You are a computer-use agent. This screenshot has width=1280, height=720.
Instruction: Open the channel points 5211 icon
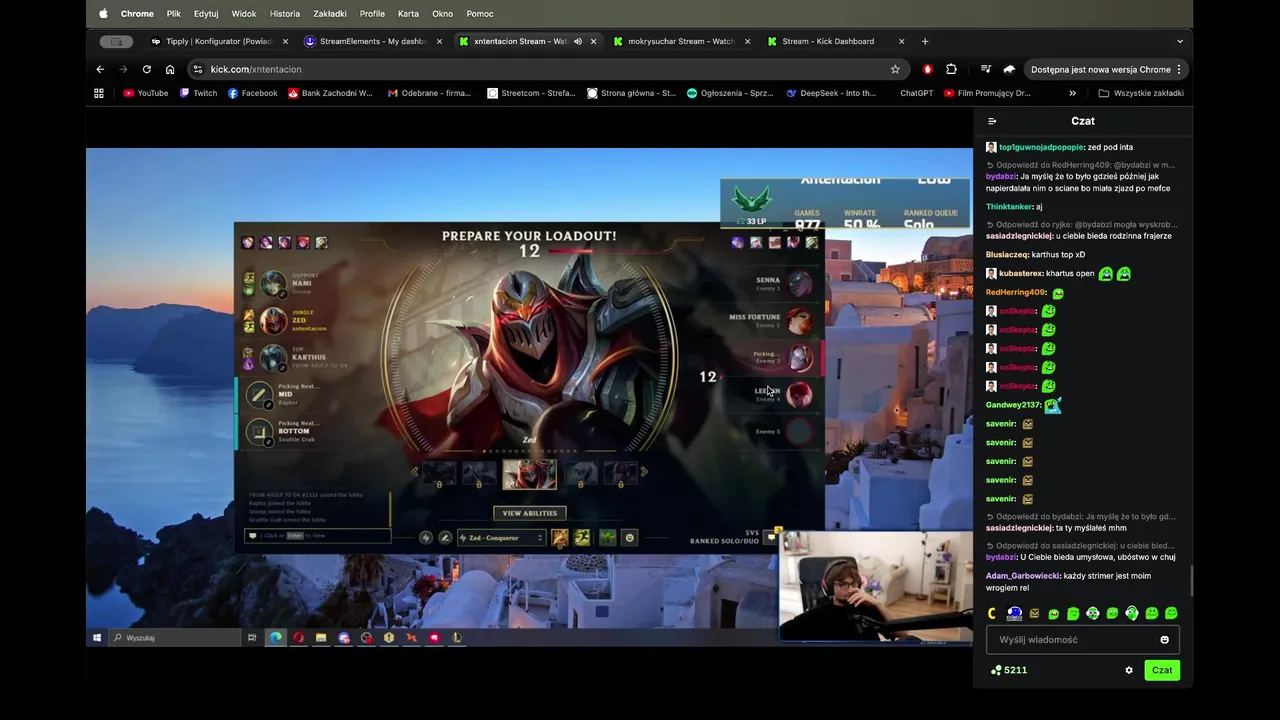pyautogui.click(x=996, y=670)
